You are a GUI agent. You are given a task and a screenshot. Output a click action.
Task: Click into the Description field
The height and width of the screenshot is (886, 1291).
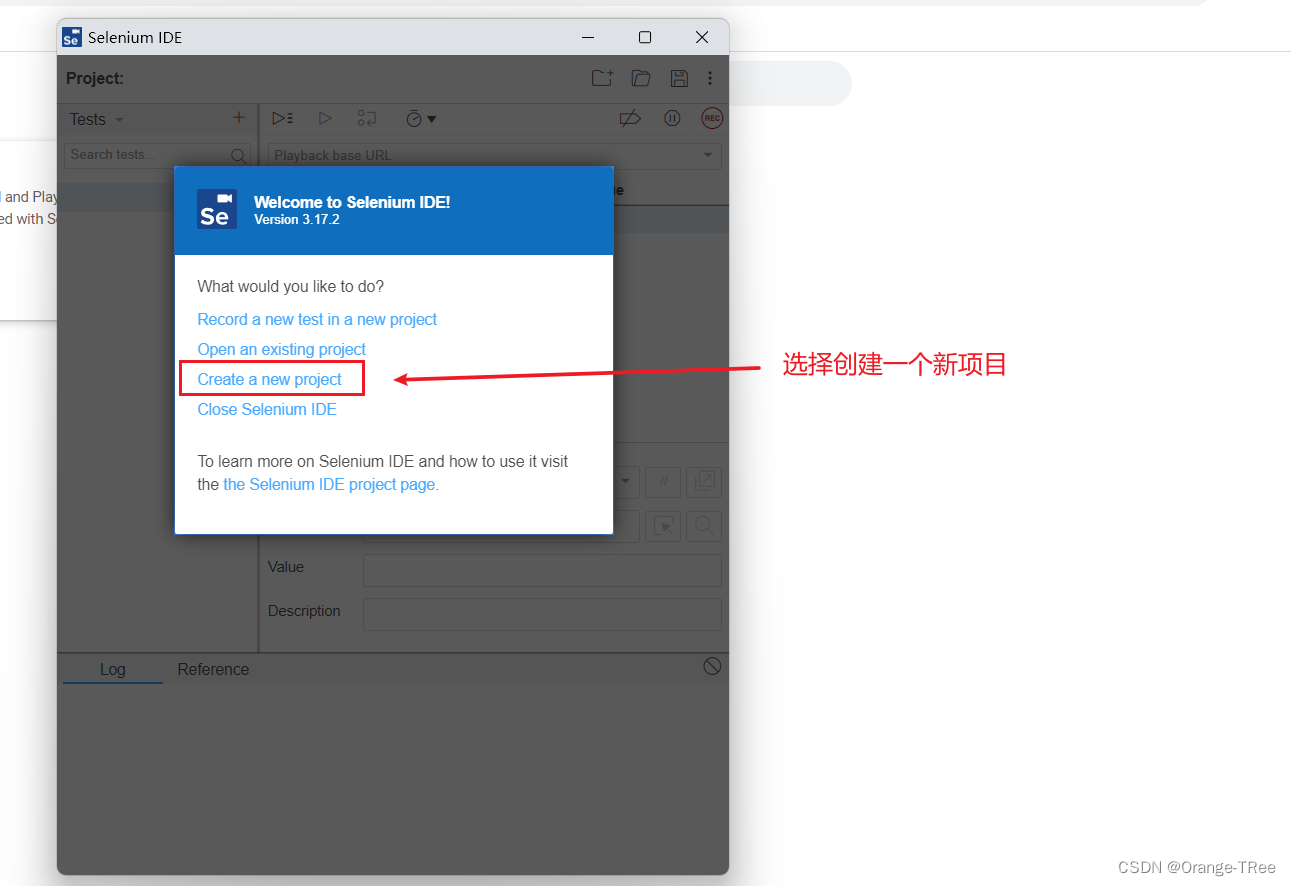542,614
